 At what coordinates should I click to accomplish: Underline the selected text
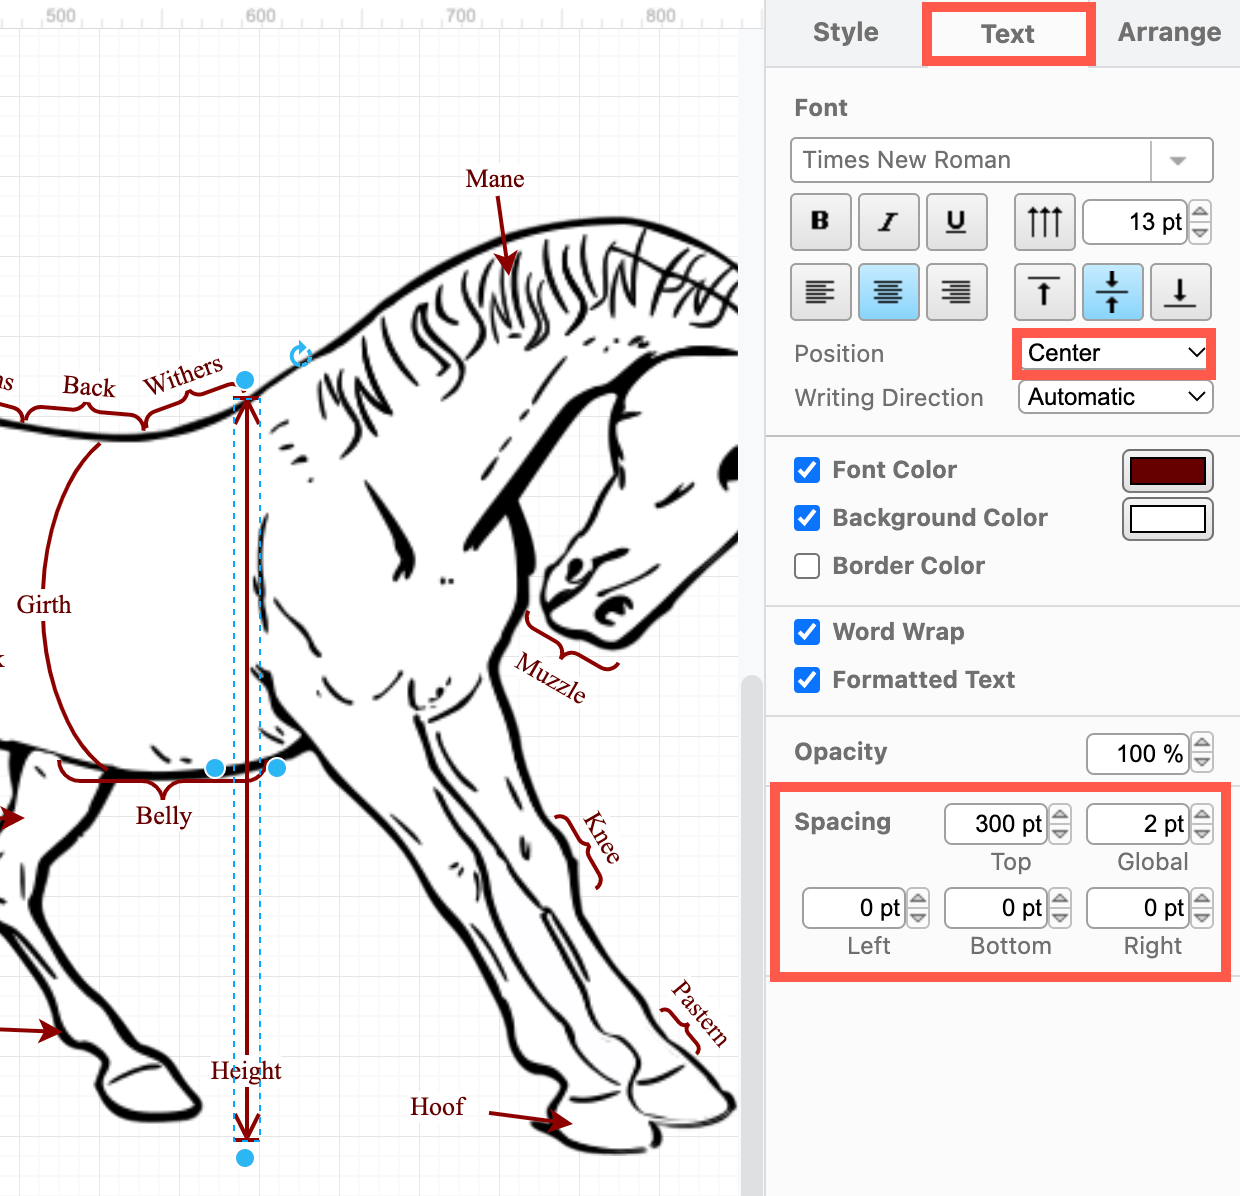pos(956,221)
